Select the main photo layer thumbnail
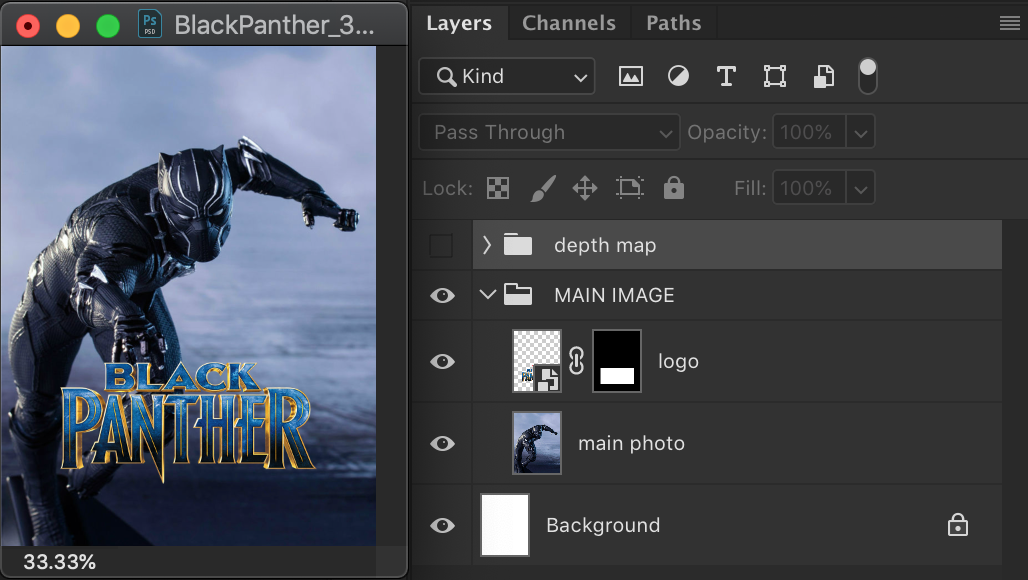Screen dimensions: 1028x580 [x=536, y=443]
